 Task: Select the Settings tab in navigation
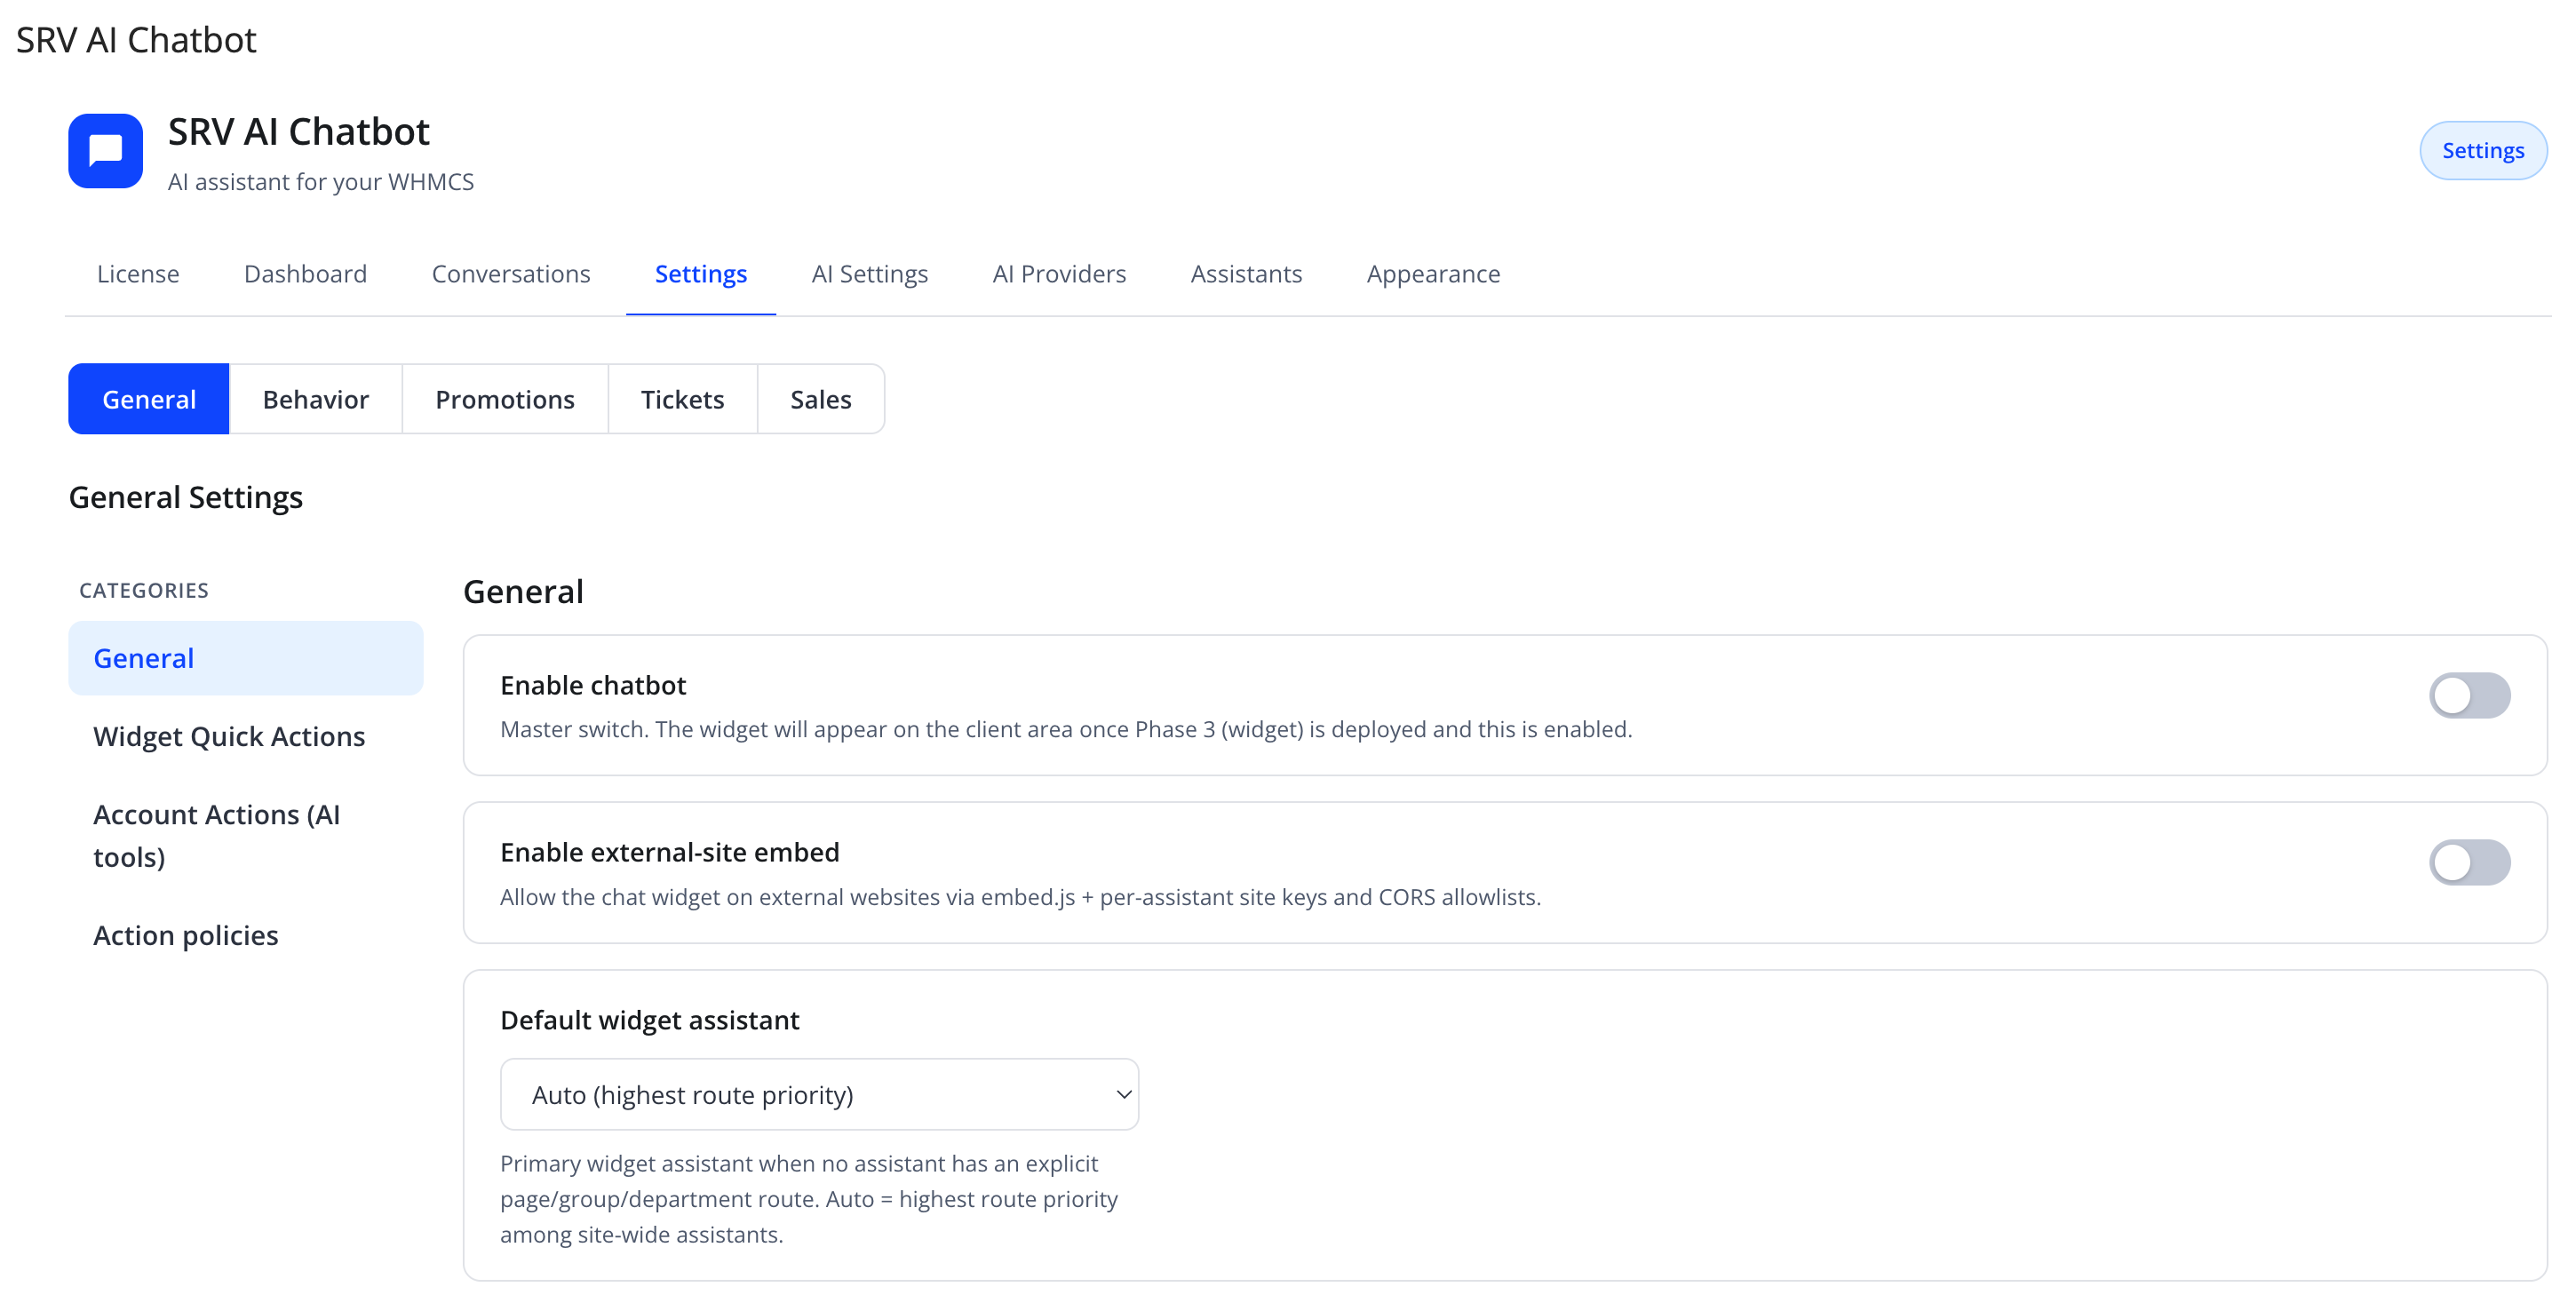[x=701, y=274]
